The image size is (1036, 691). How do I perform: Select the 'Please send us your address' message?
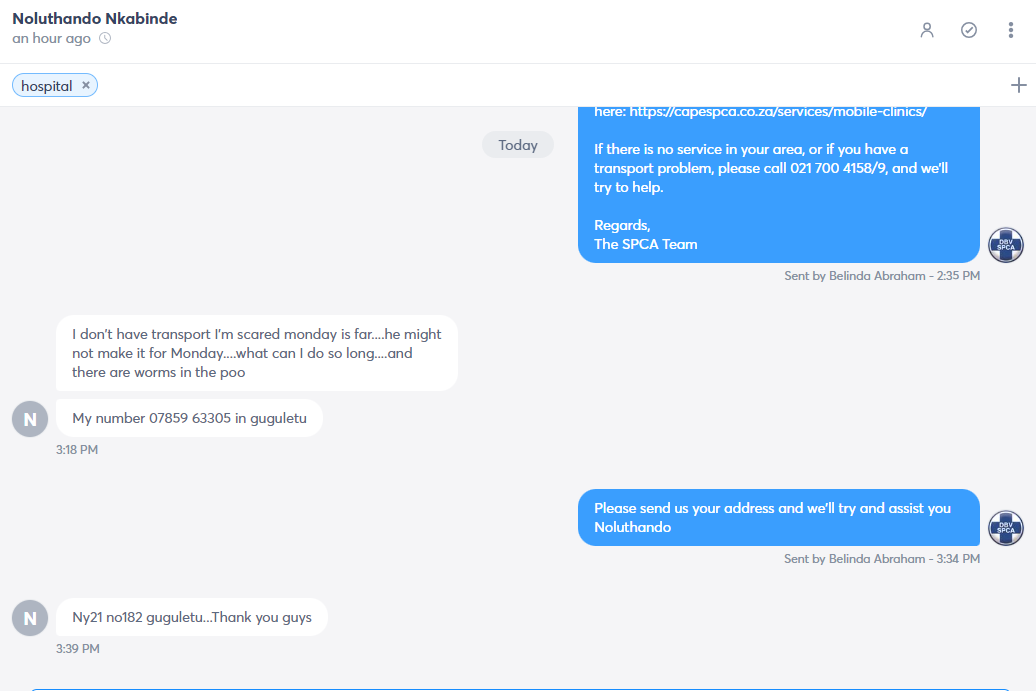pos(778,517)
